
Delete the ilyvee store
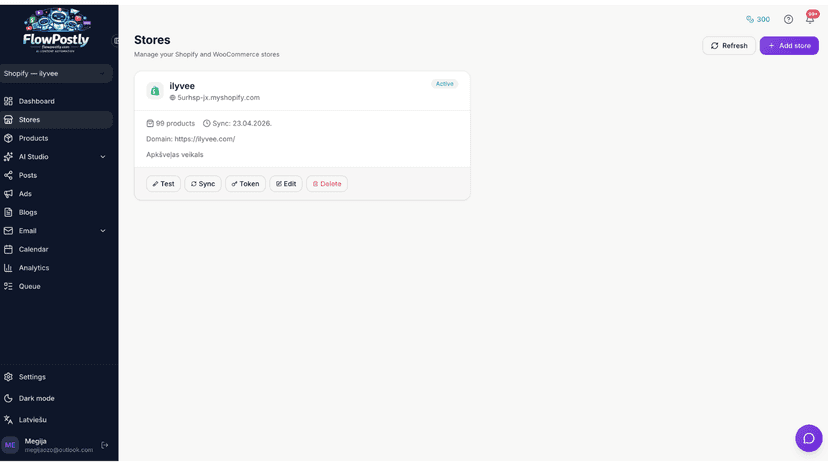pyautogui.click(x=327, y=184)
